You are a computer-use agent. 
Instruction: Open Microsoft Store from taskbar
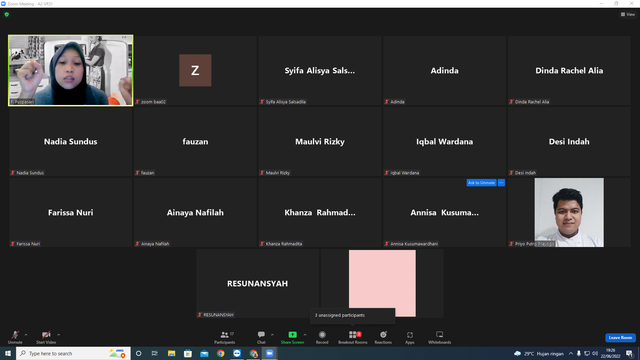(188, 353)
